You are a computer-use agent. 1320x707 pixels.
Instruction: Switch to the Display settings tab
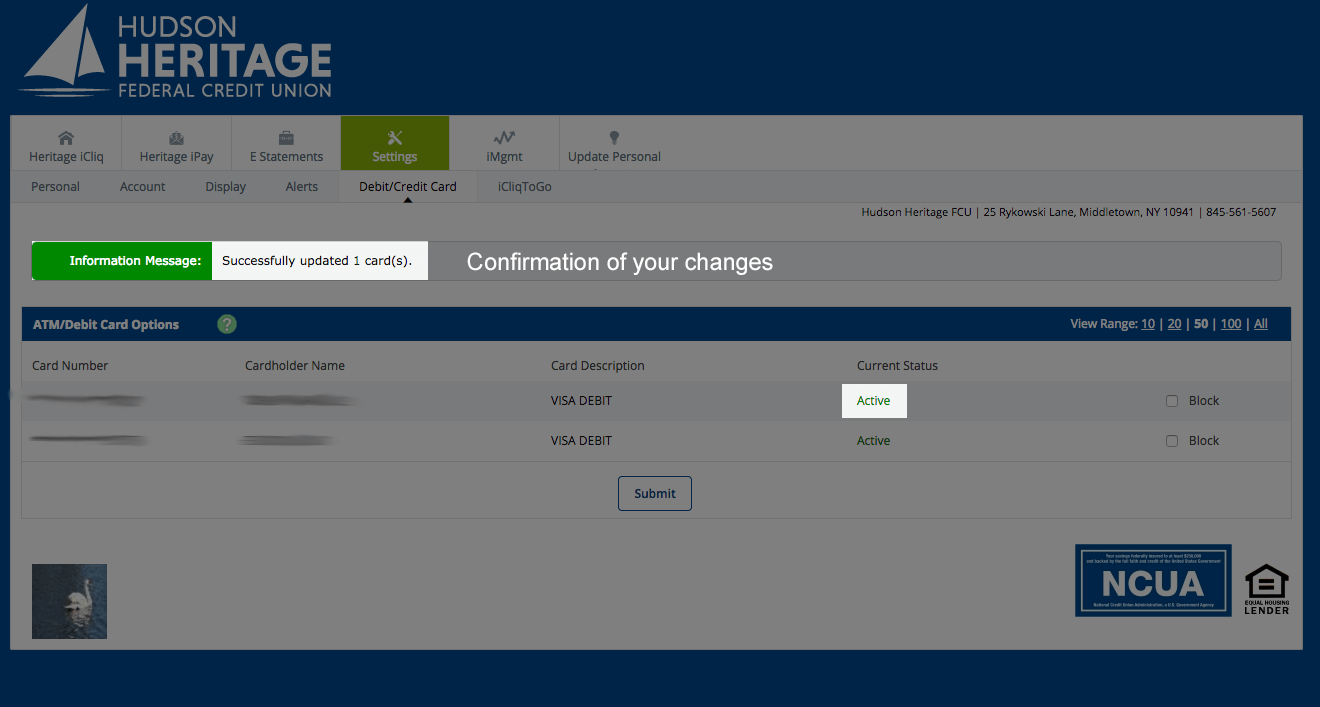click(225, 186)
